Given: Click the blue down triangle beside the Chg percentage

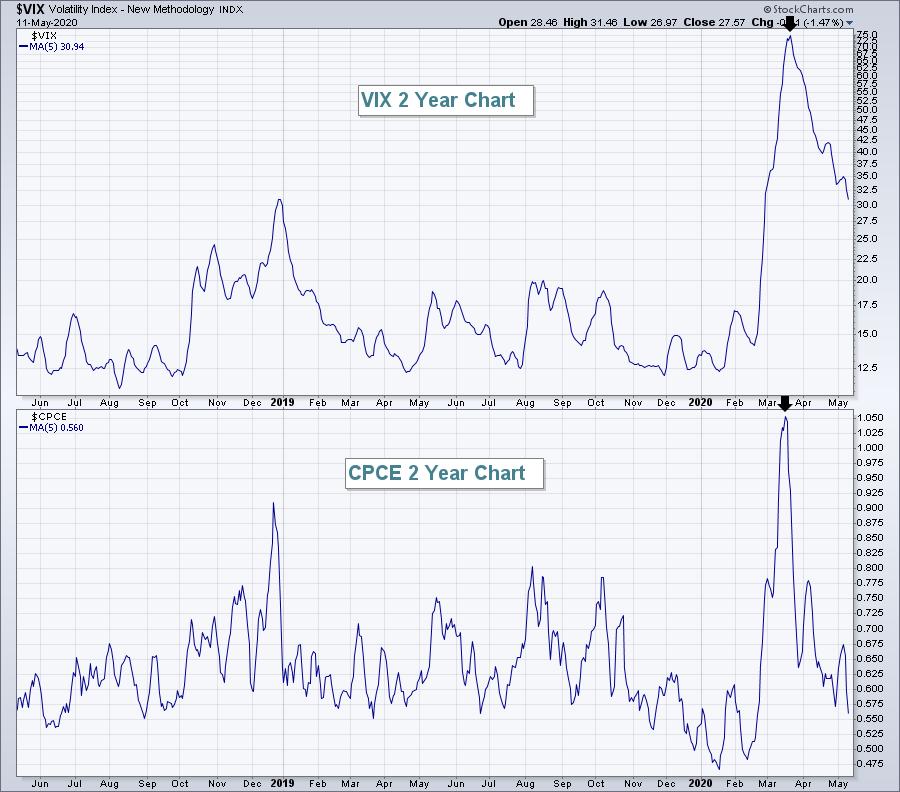Looking at the screenshot, I should tap(850, 21).
